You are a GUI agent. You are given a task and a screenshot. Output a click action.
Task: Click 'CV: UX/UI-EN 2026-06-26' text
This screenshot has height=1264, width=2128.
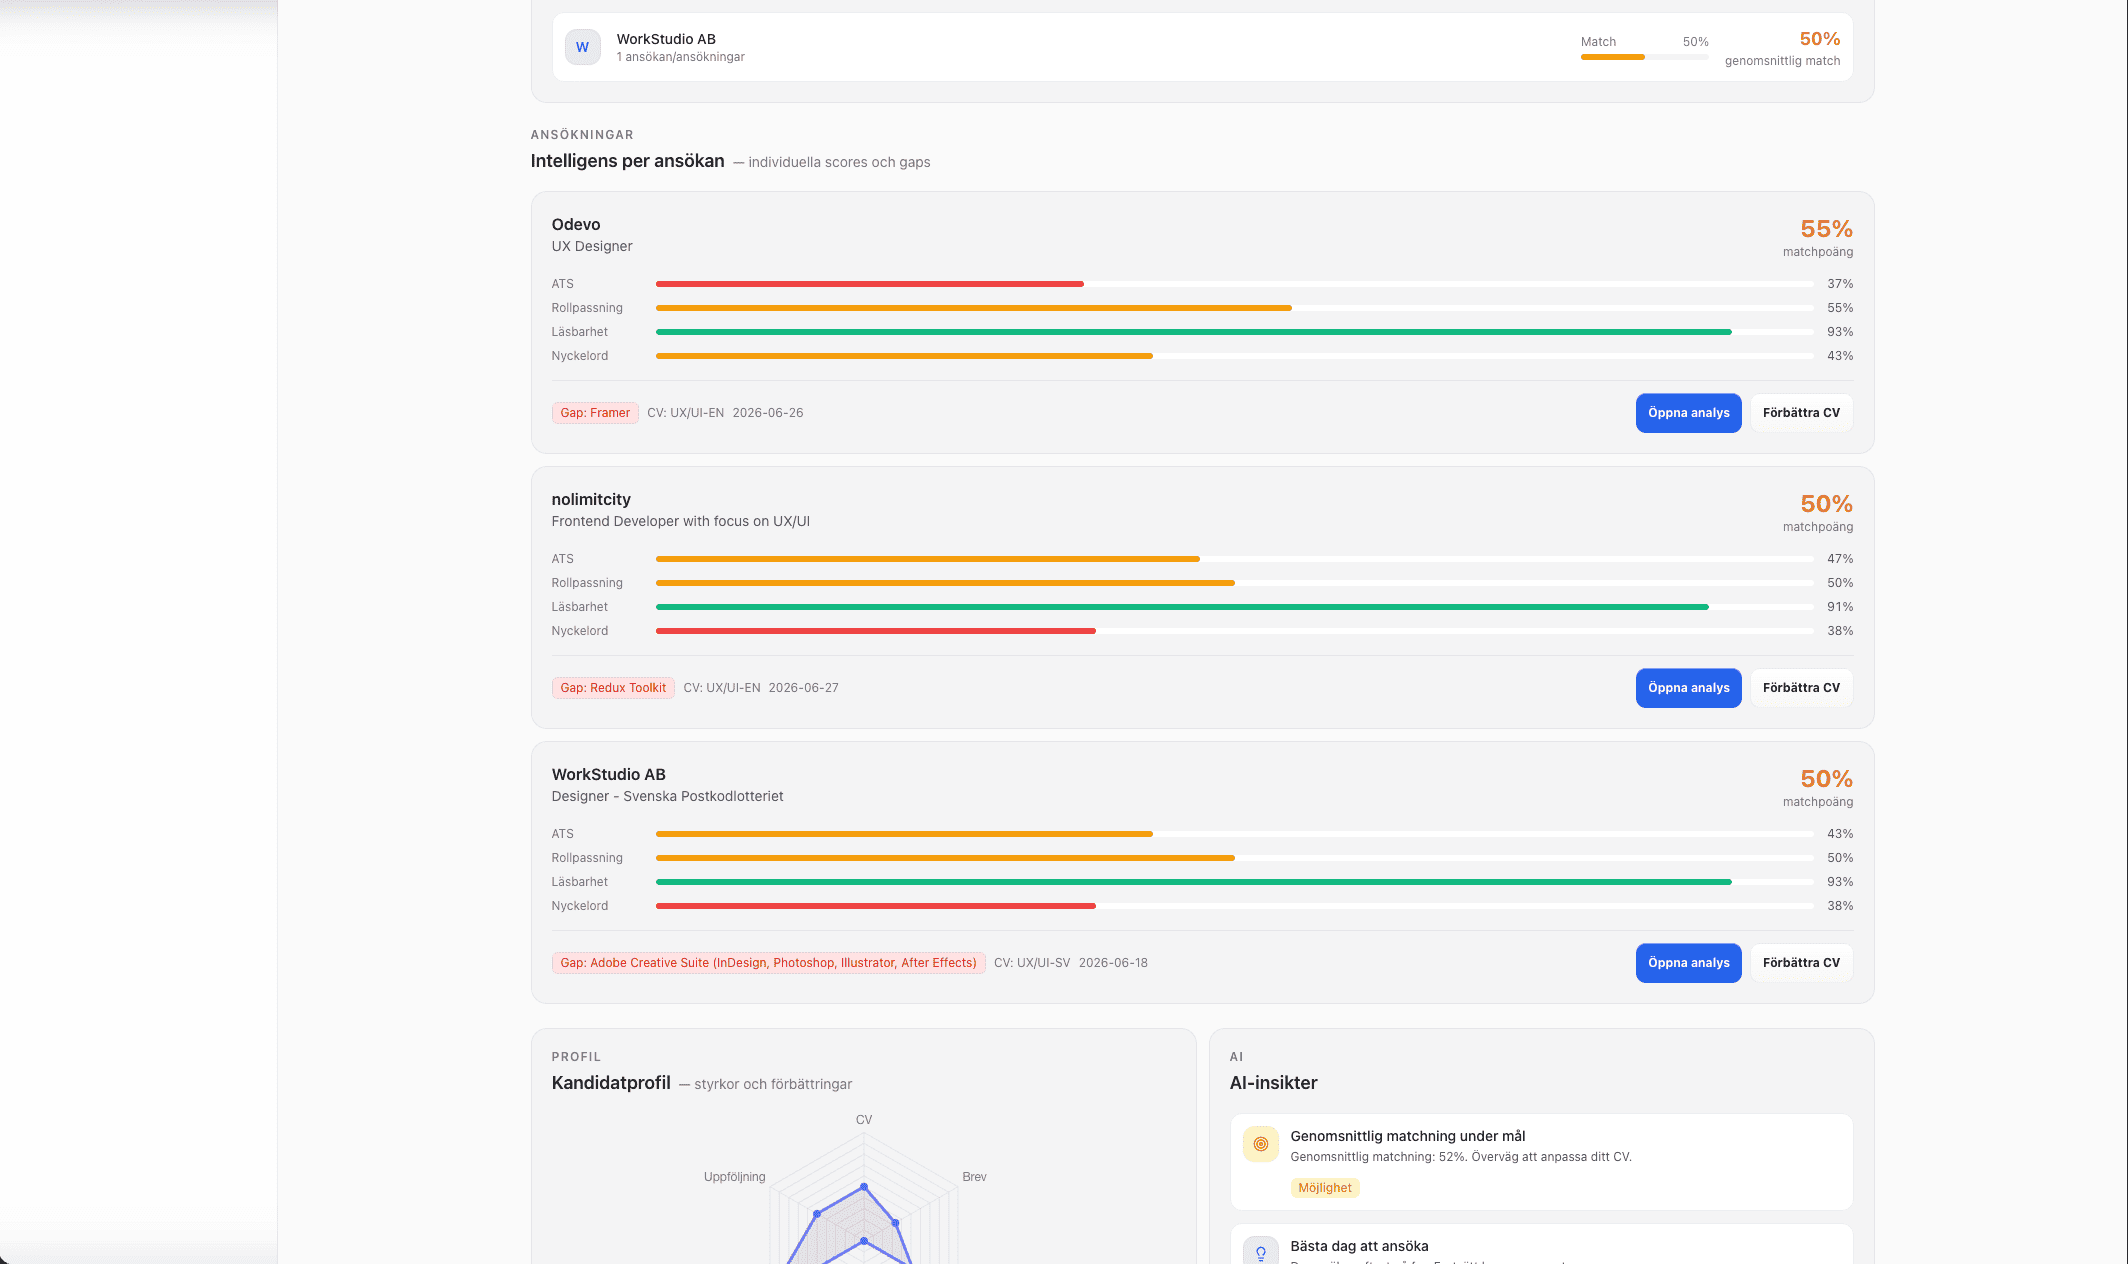725,413
